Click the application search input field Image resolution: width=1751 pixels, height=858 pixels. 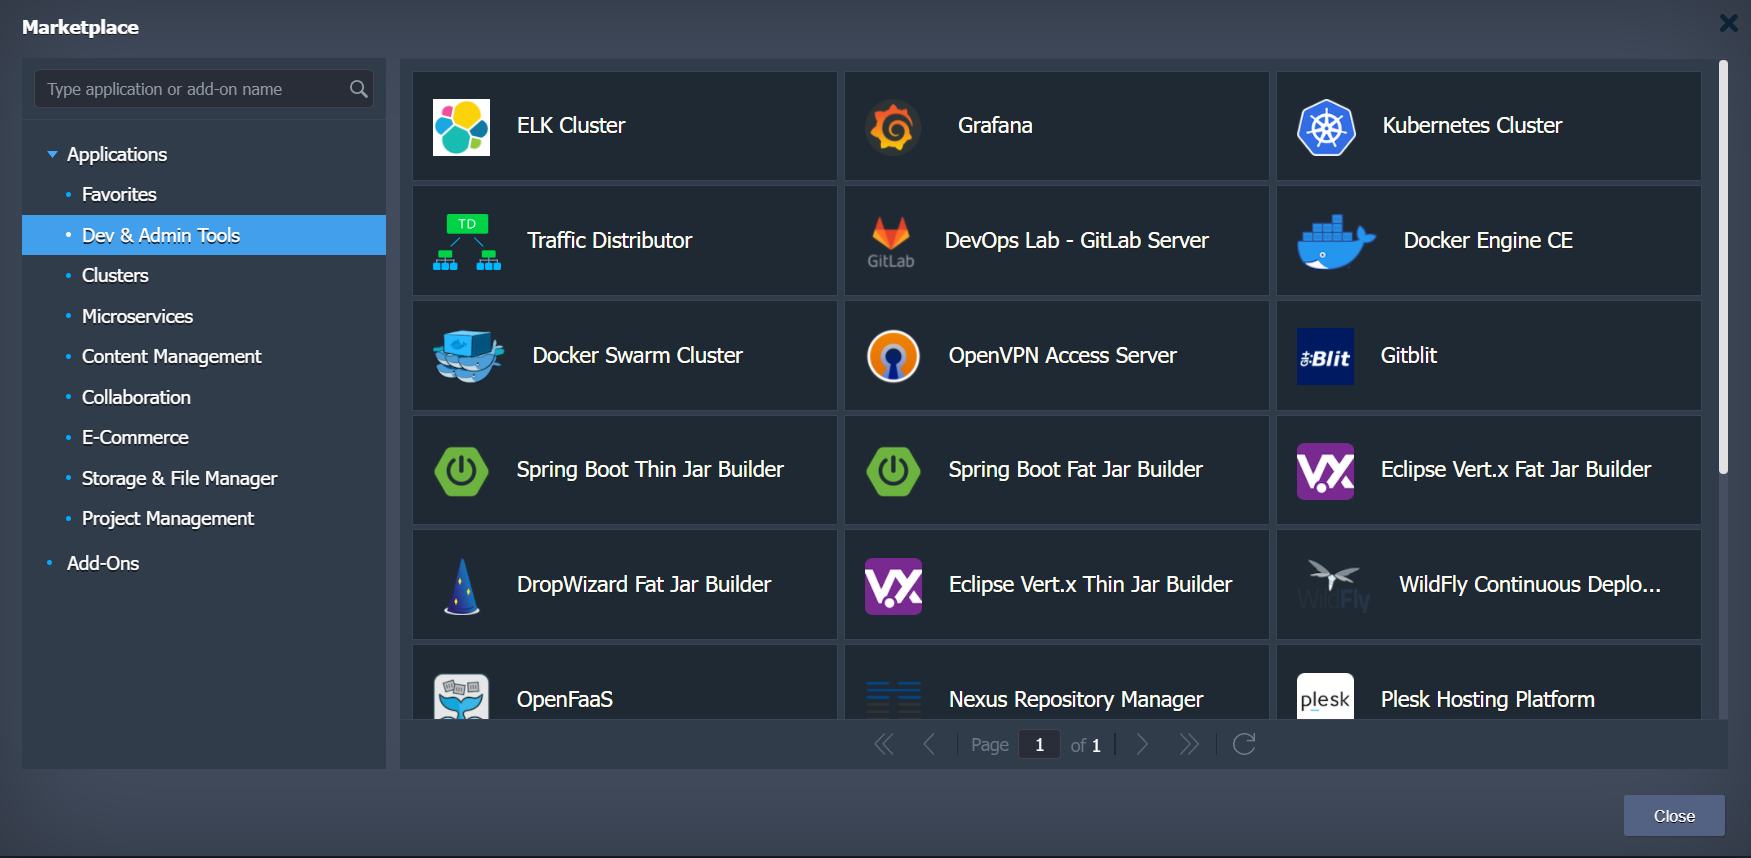click(x=204, y=89)
